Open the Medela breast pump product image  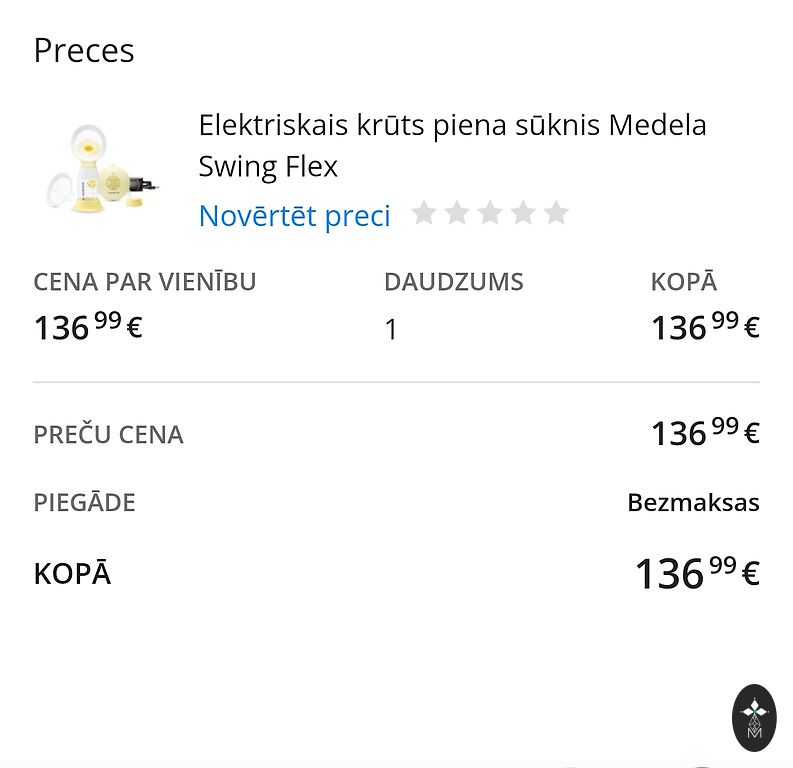pyautogui.click(x=103, y=168)
